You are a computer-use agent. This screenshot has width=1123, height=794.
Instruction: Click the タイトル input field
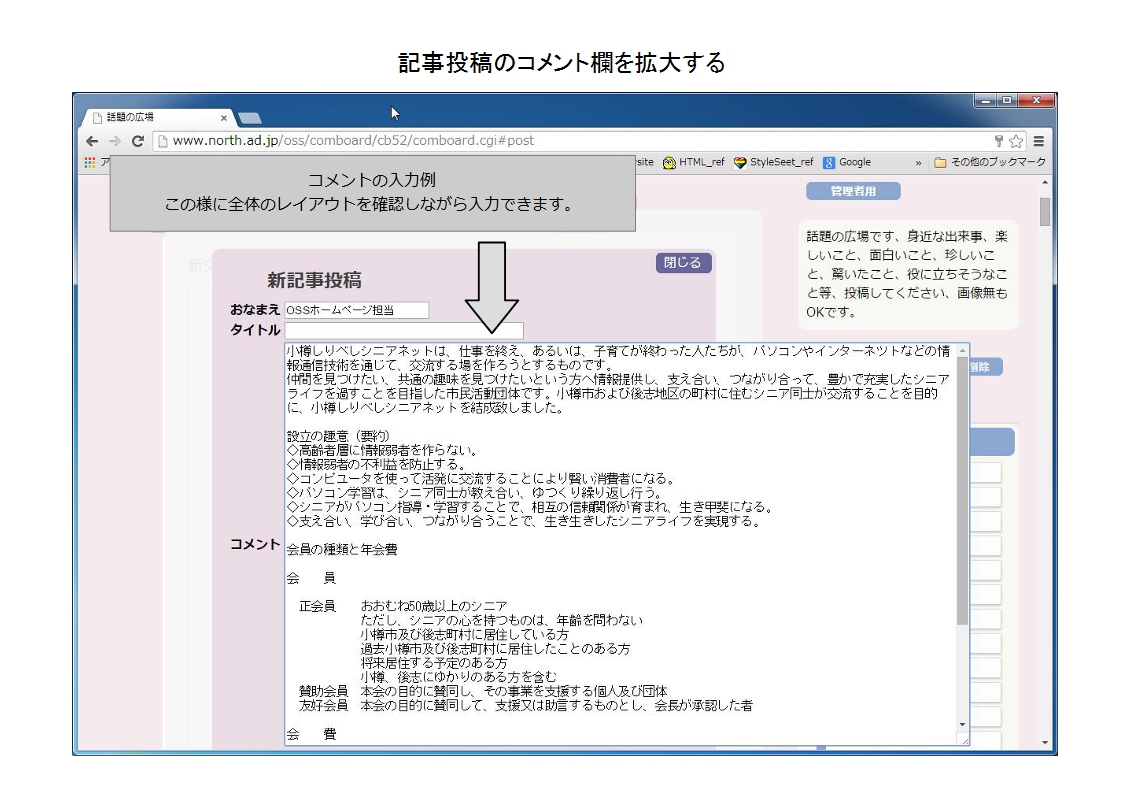click(404, 330)
